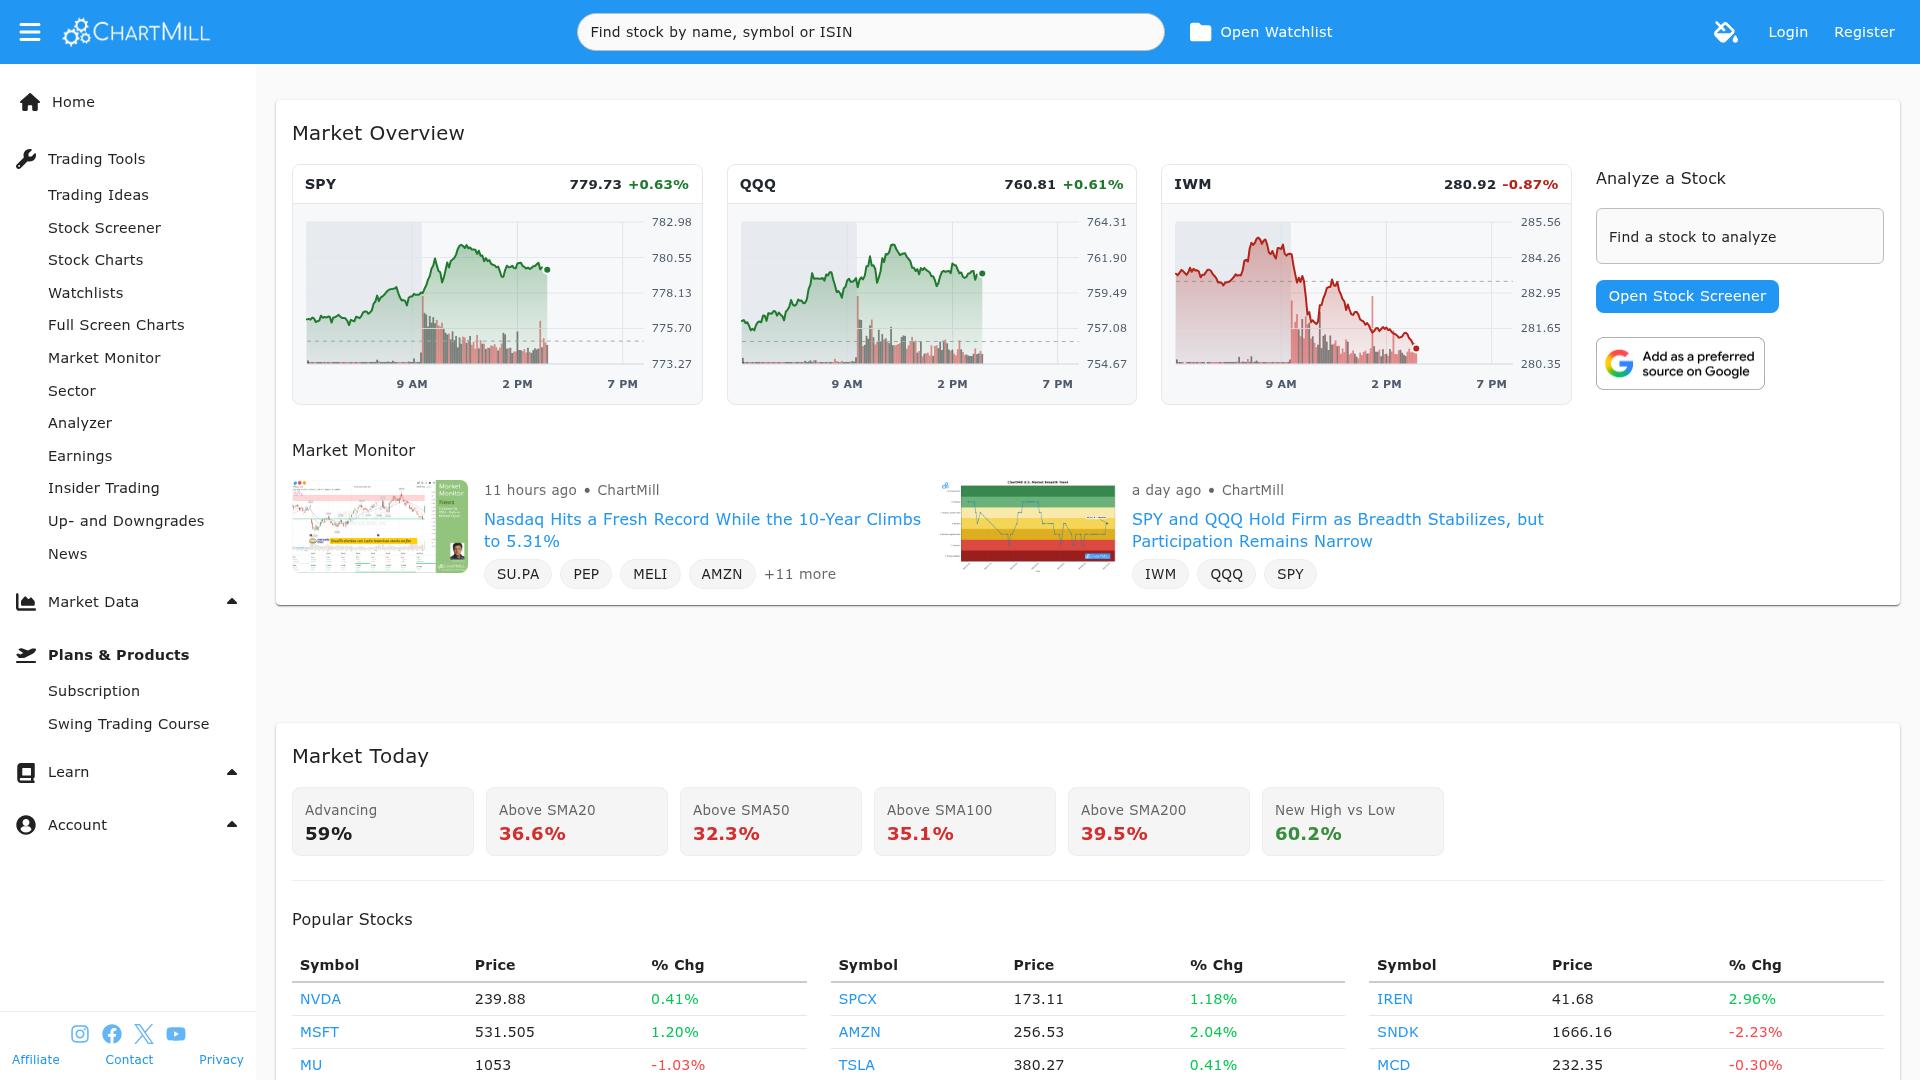
Task: Click the Trading Tools wrench icon
Action: pyautogui.click(x=26, y=159)
